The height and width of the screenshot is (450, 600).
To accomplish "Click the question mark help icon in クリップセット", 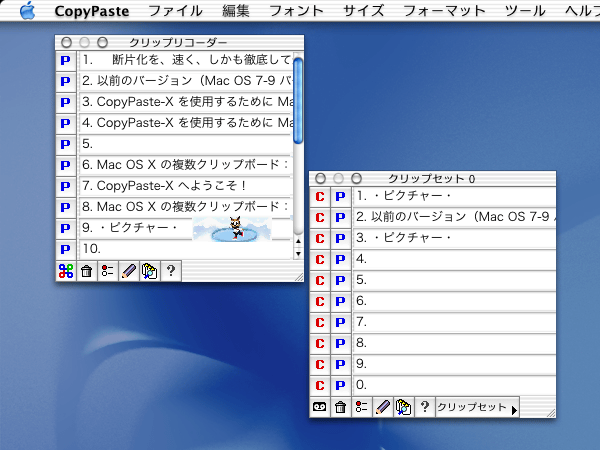I will pos(424,407).
